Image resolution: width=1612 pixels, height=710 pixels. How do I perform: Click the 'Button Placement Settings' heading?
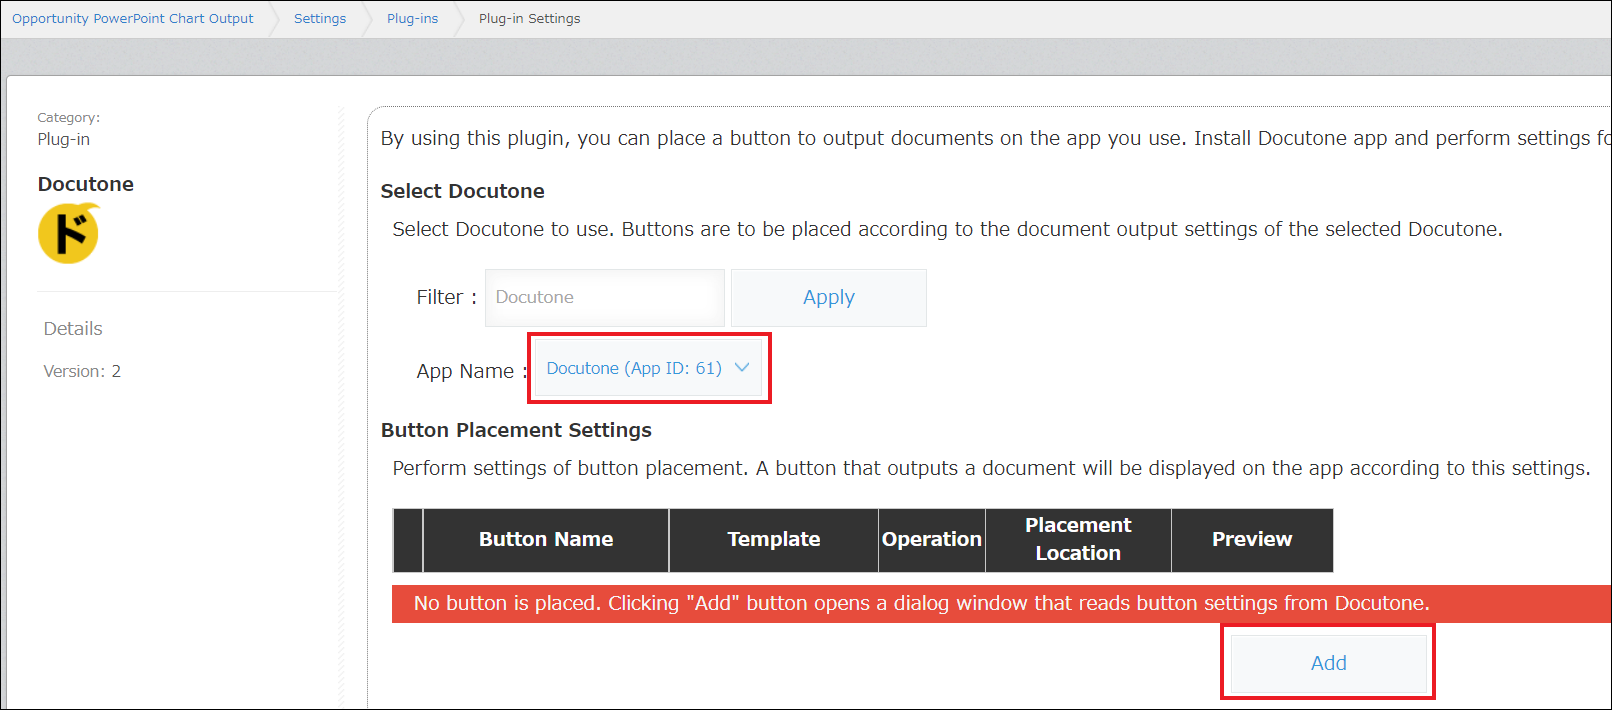tap(516, 430)
